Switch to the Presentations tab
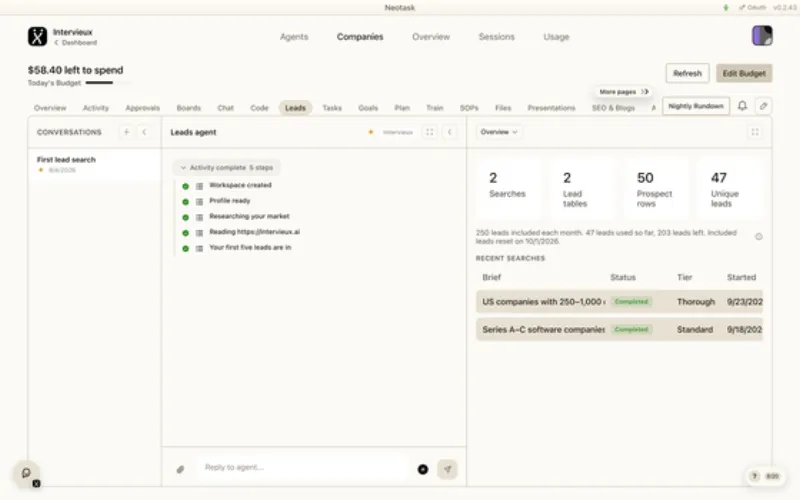This screenshot has width=800, height=500. [x=552, y=108]
